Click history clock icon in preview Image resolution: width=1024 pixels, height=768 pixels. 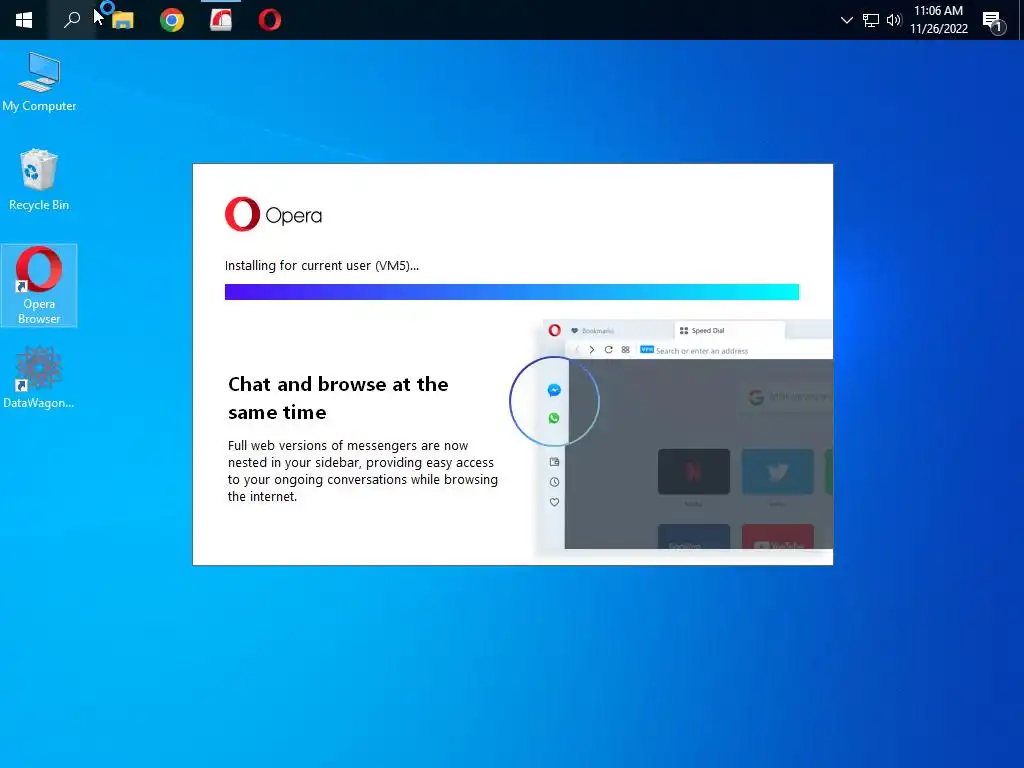tap(554, 482)
